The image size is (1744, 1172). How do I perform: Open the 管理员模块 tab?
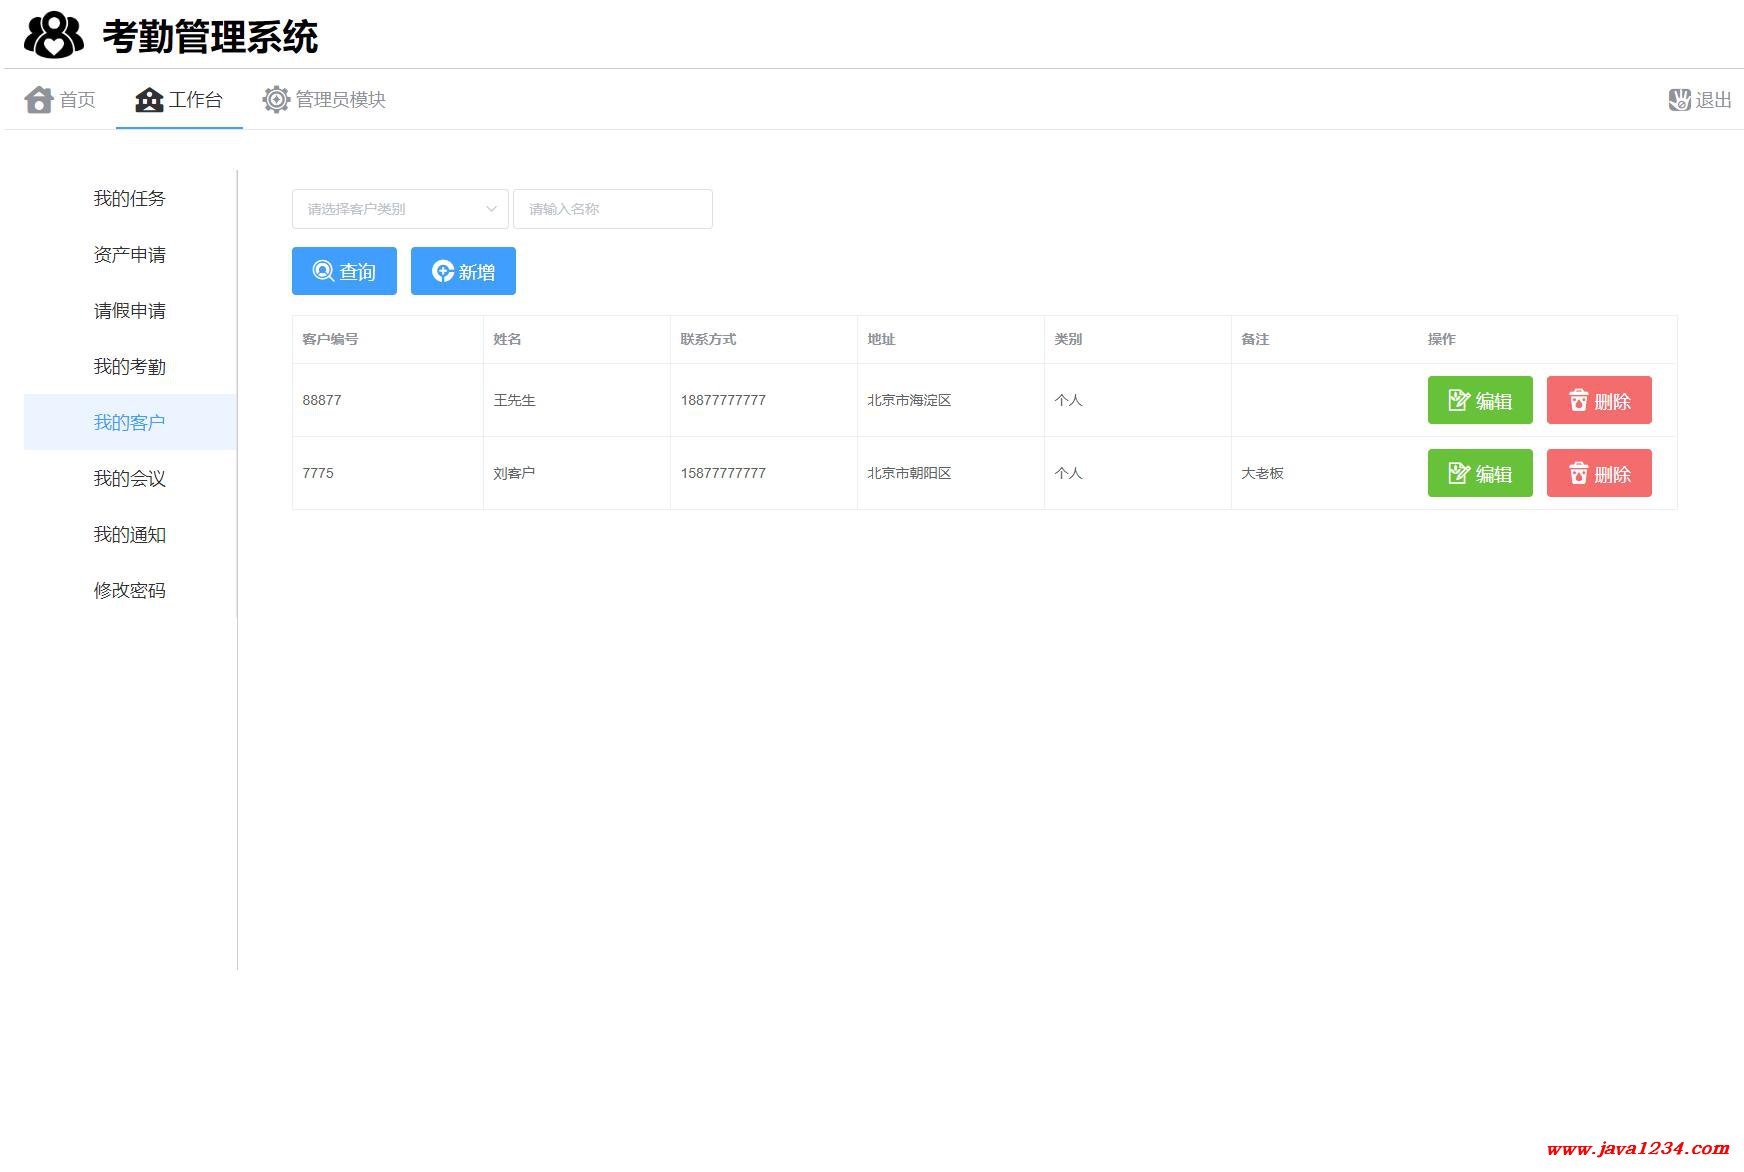tap(324, 100)
